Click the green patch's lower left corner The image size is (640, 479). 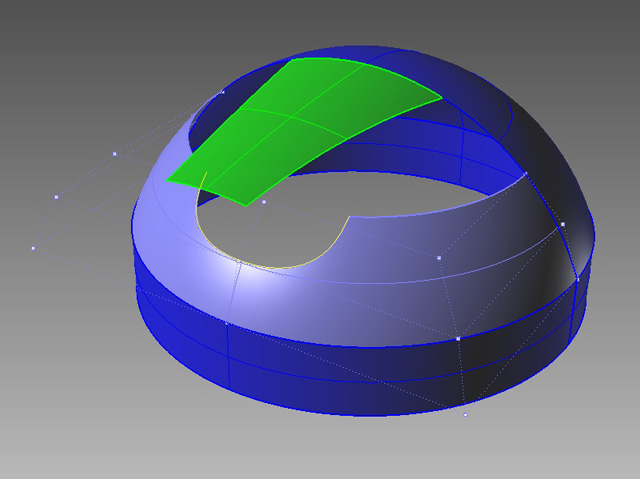click(168, 182)
